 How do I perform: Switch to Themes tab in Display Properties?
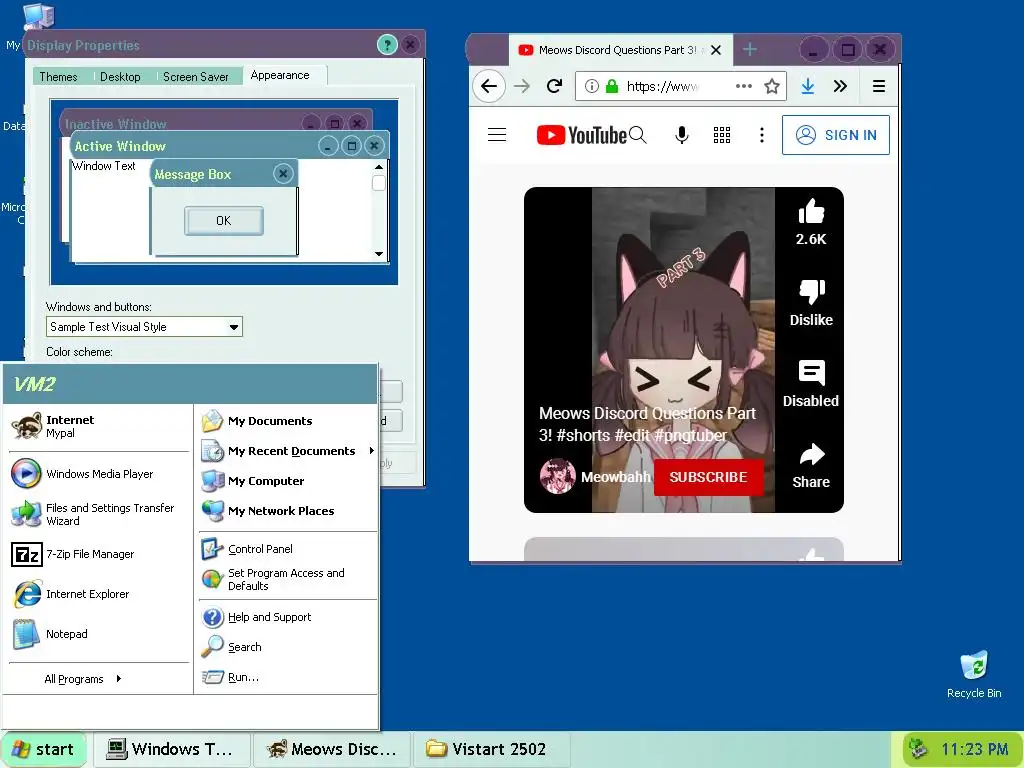tap(58, 77)
